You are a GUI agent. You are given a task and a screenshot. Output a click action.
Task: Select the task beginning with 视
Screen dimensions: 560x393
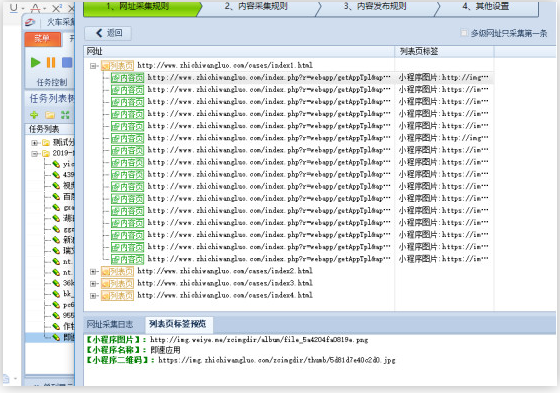pos(69,185)
